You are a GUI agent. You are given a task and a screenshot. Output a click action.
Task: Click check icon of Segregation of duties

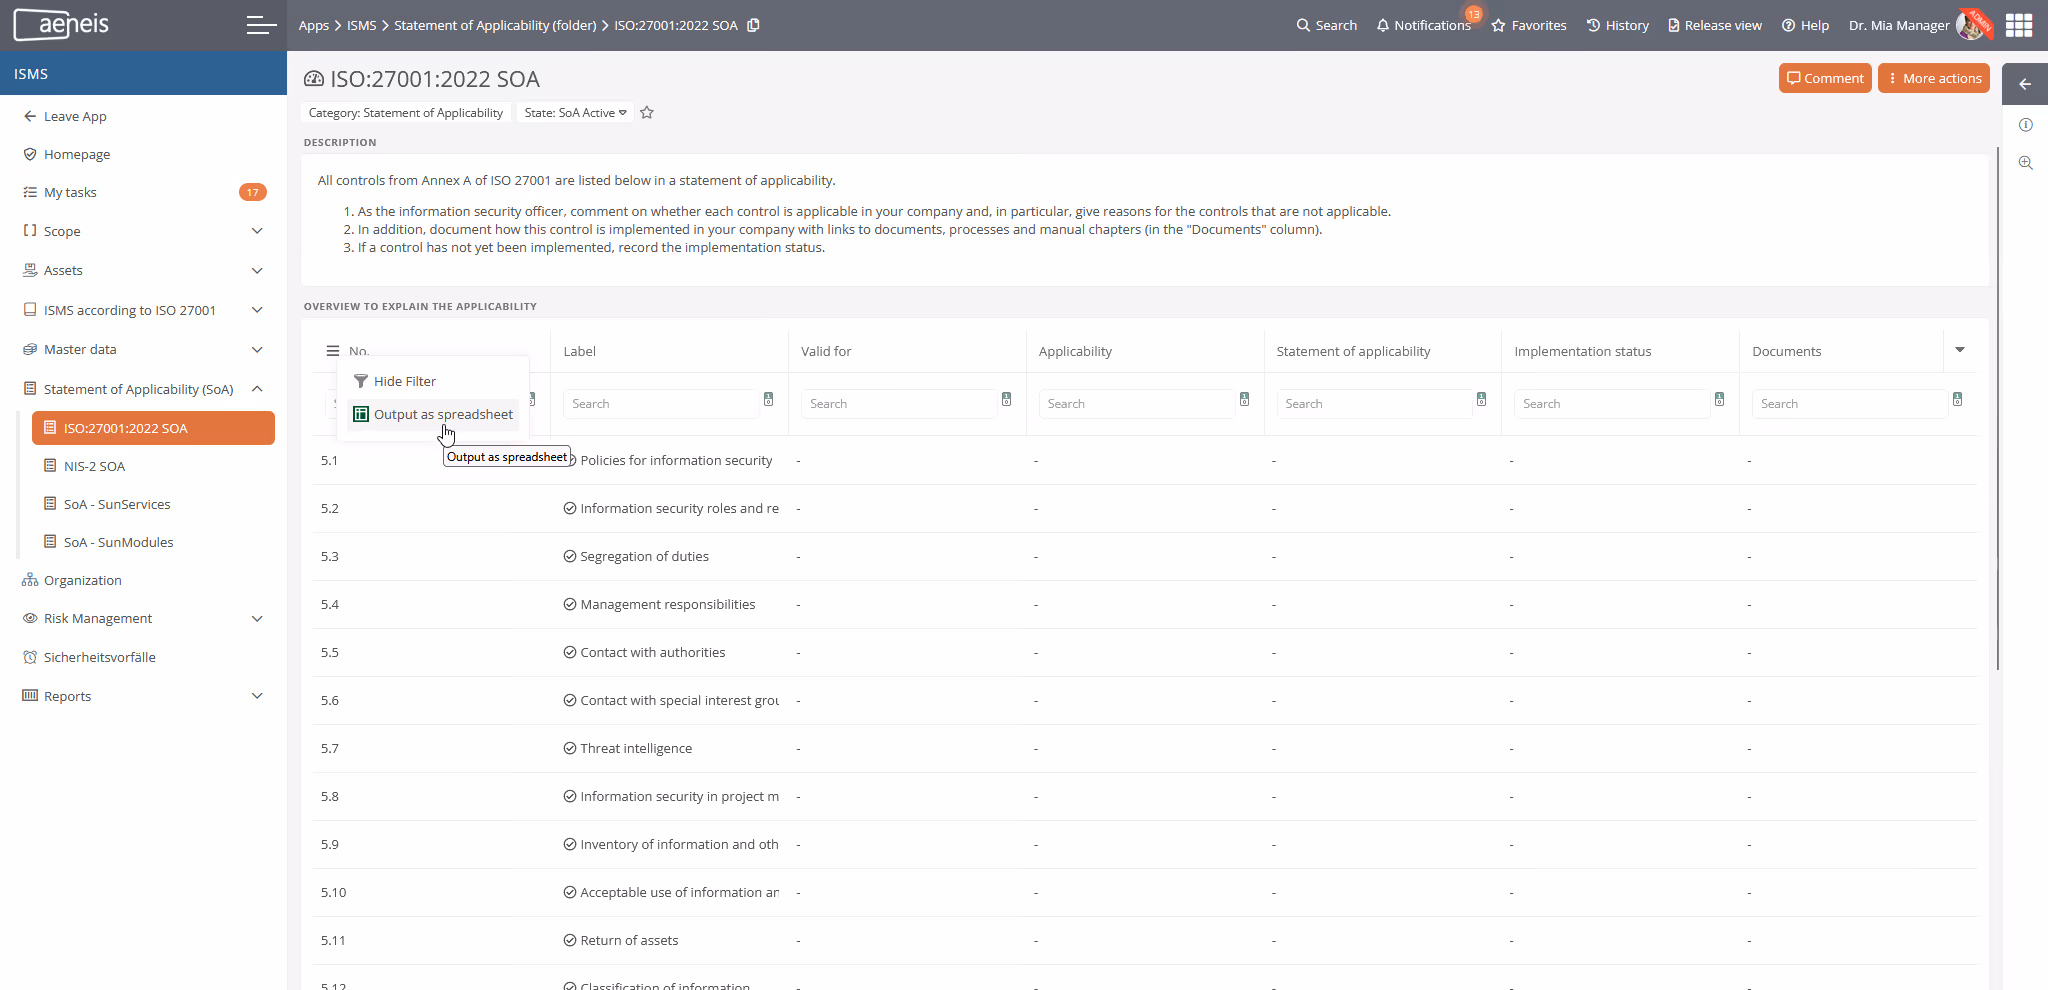pos(570,556)
